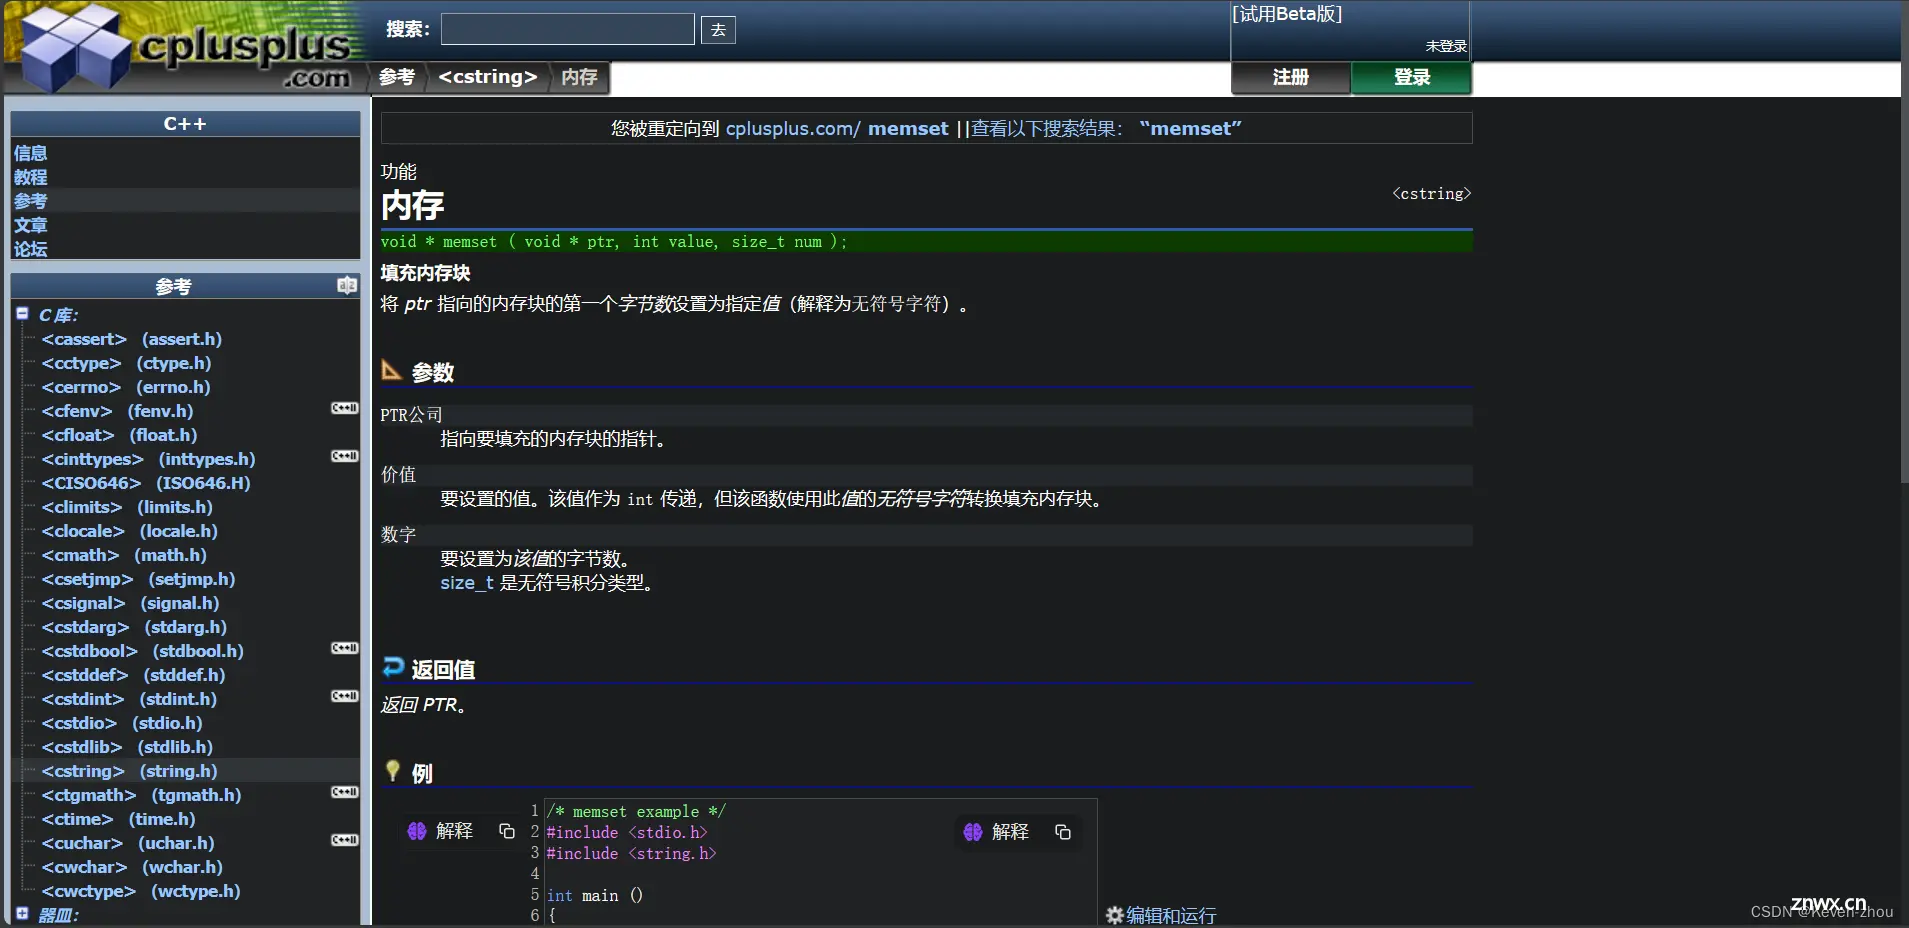Click C++11 badge next to cinttypes

[x=344, y=456]
